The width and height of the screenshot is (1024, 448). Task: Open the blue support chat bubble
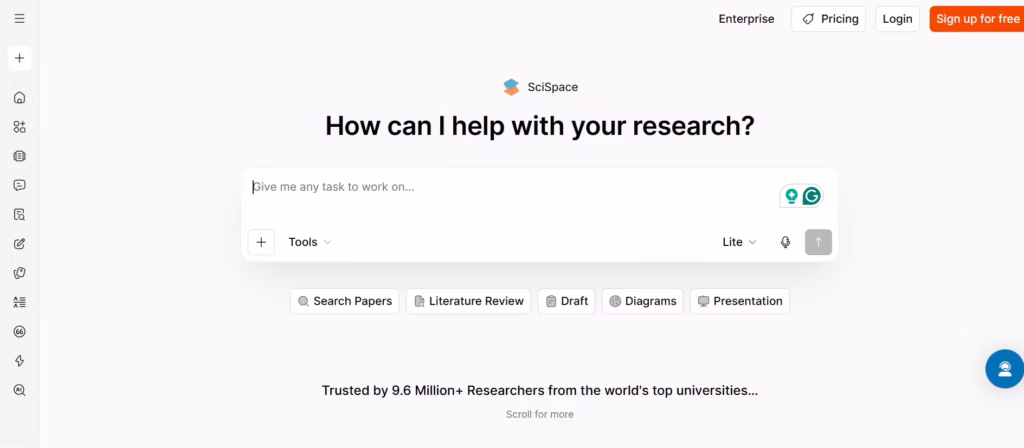pyautogui.click(x=1004, y=369)
